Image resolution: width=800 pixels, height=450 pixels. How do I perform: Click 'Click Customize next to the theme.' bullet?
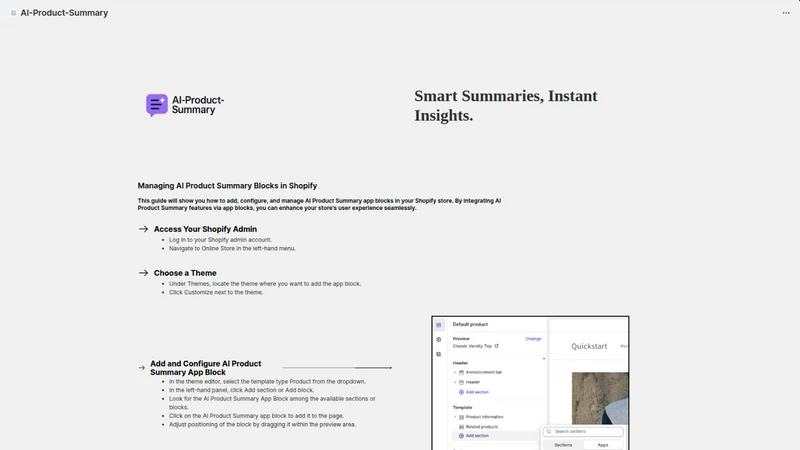coord(216,292)
